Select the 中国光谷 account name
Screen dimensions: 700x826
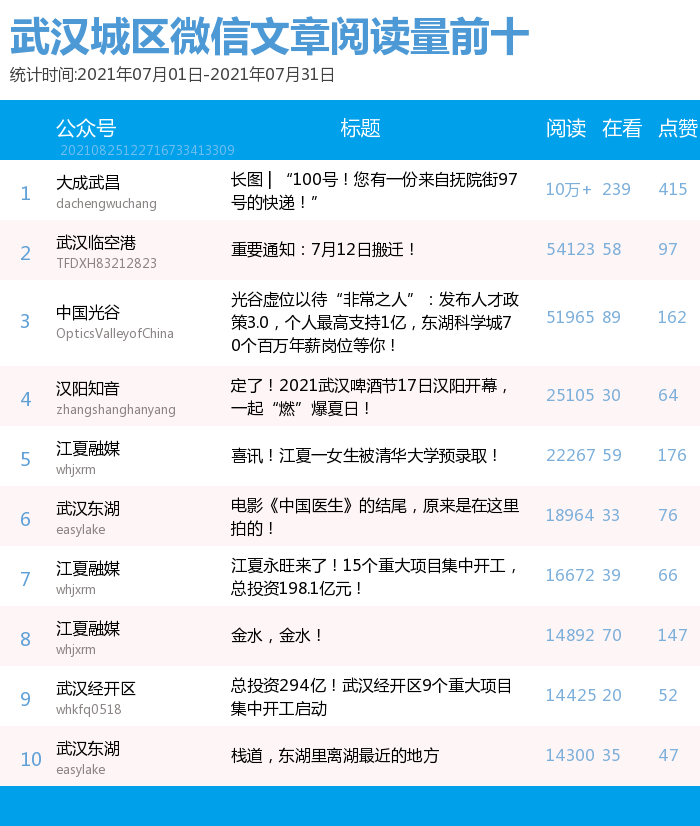pos(88,313)
